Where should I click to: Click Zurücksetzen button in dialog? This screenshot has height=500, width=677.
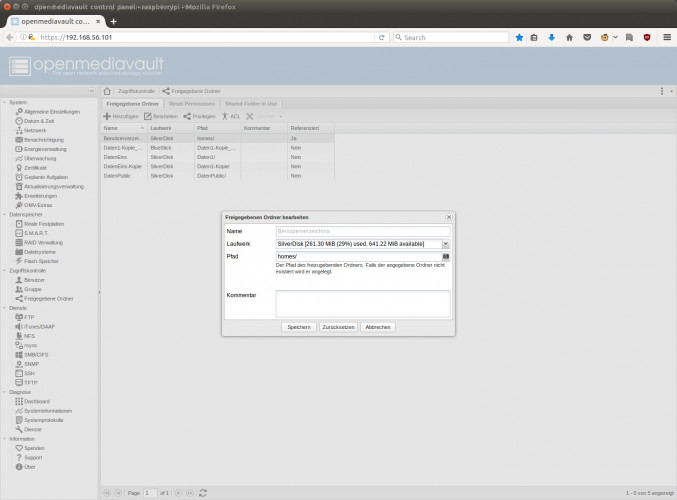tap(338, 327)
